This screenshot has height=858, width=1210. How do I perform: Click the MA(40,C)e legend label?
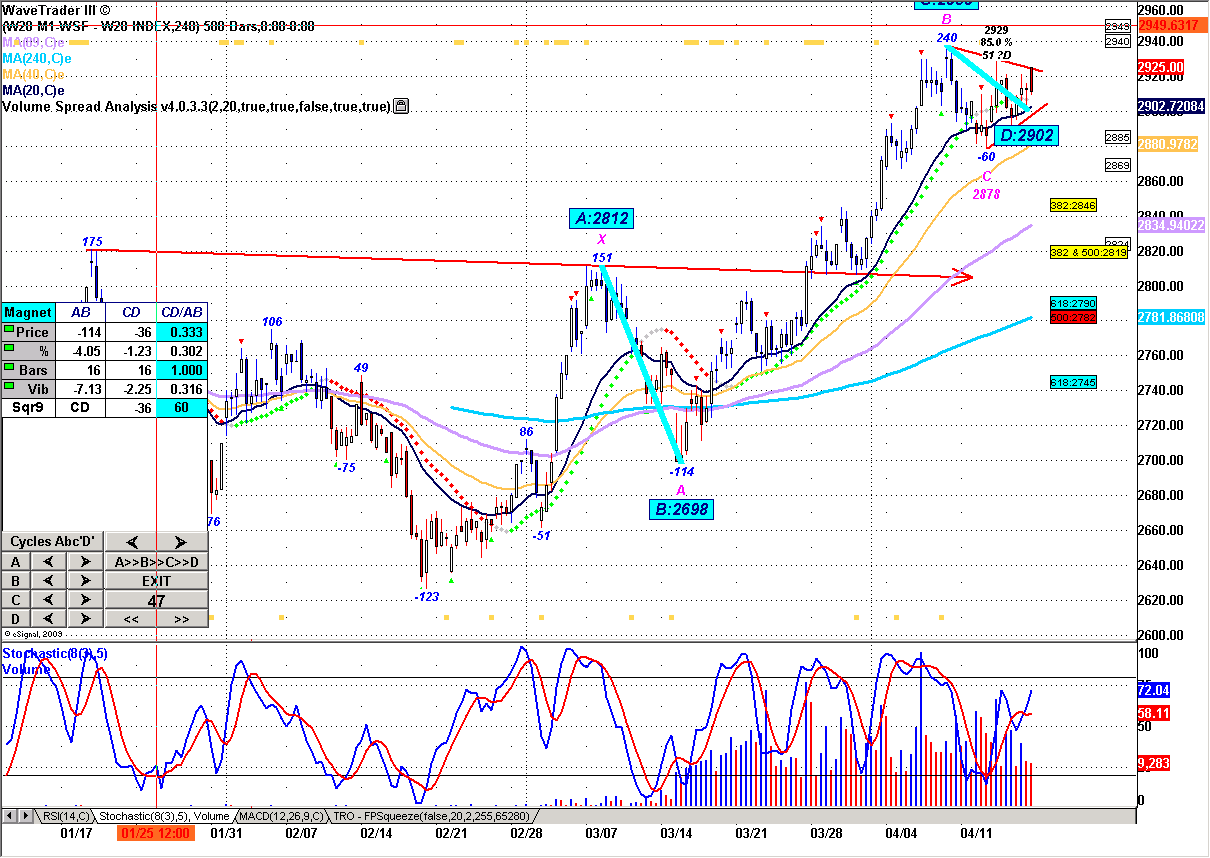point(33,75)
